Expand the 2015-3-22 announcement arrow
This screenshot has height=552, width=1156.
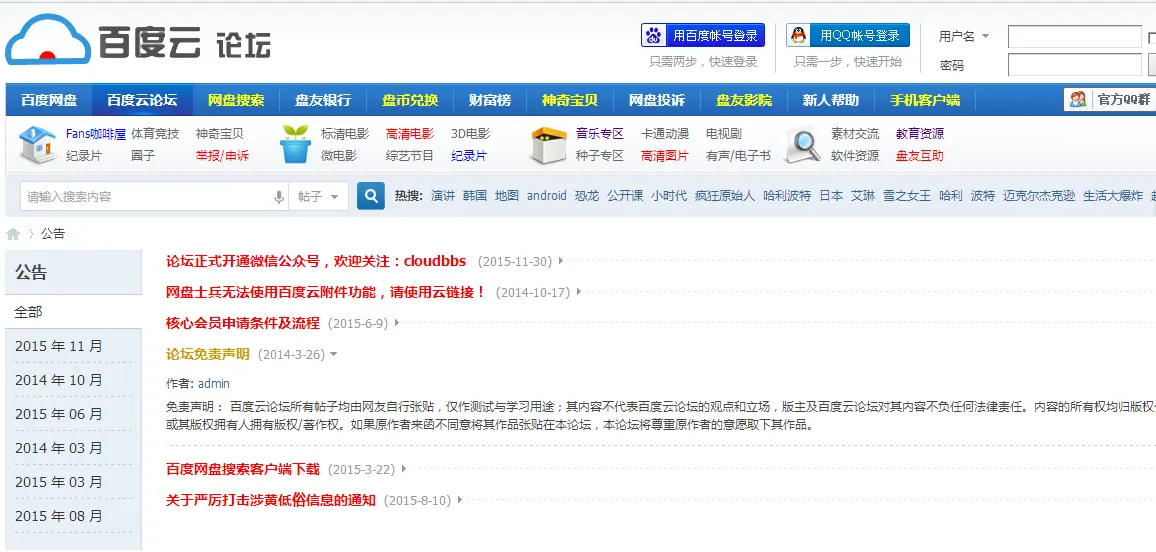pyautogui.click(x=404, y=469)
